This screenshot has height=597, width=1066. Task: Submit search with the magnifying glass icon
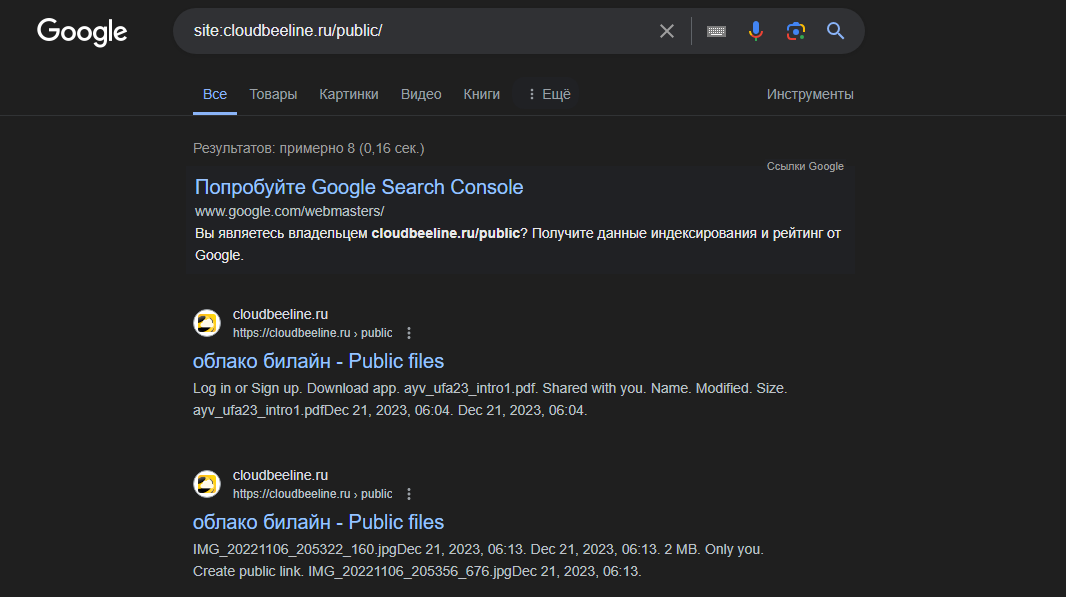click(x=836, y=31)
